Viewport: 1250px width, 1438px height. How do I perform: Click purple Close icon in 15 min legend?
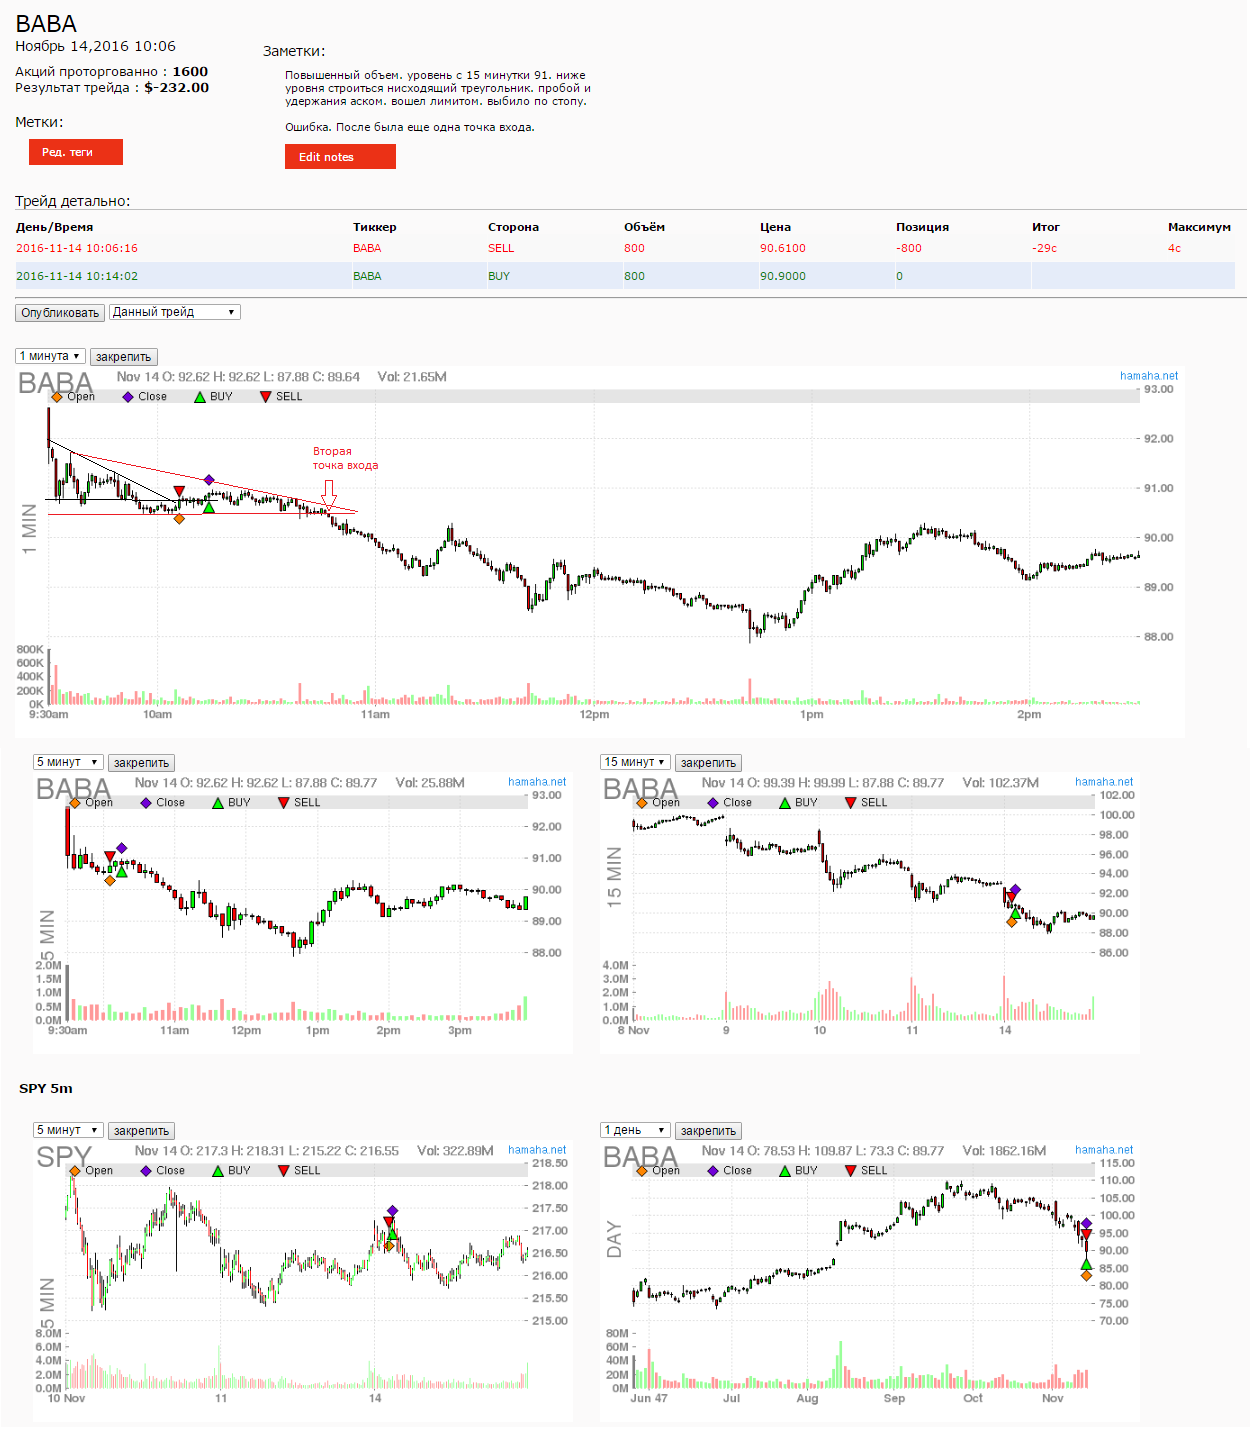pyautogui.click(x=713, y=803)
